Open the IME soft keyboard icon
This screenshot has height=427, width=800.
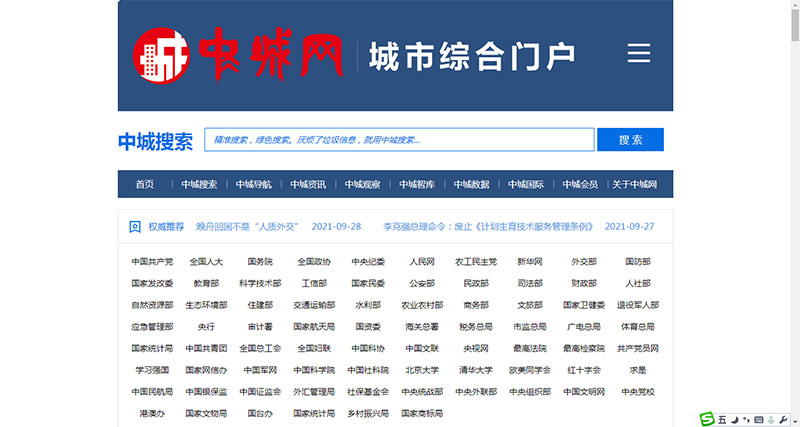(x=757, y=418)
